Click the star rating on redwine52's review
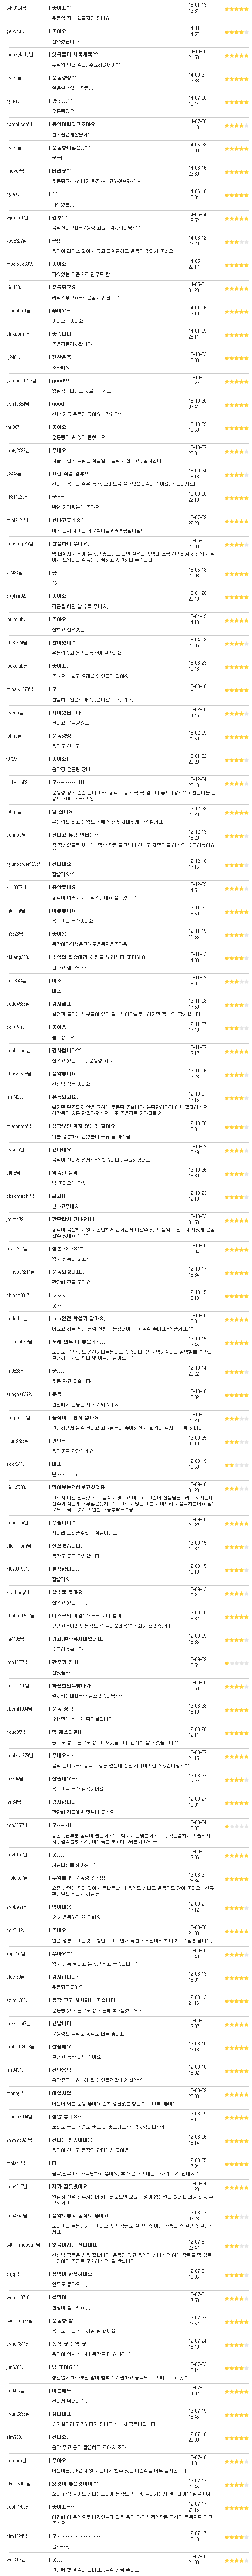The height and width of the screenshot is (2576, 252). pyautogui.click(x=237, y=781)
